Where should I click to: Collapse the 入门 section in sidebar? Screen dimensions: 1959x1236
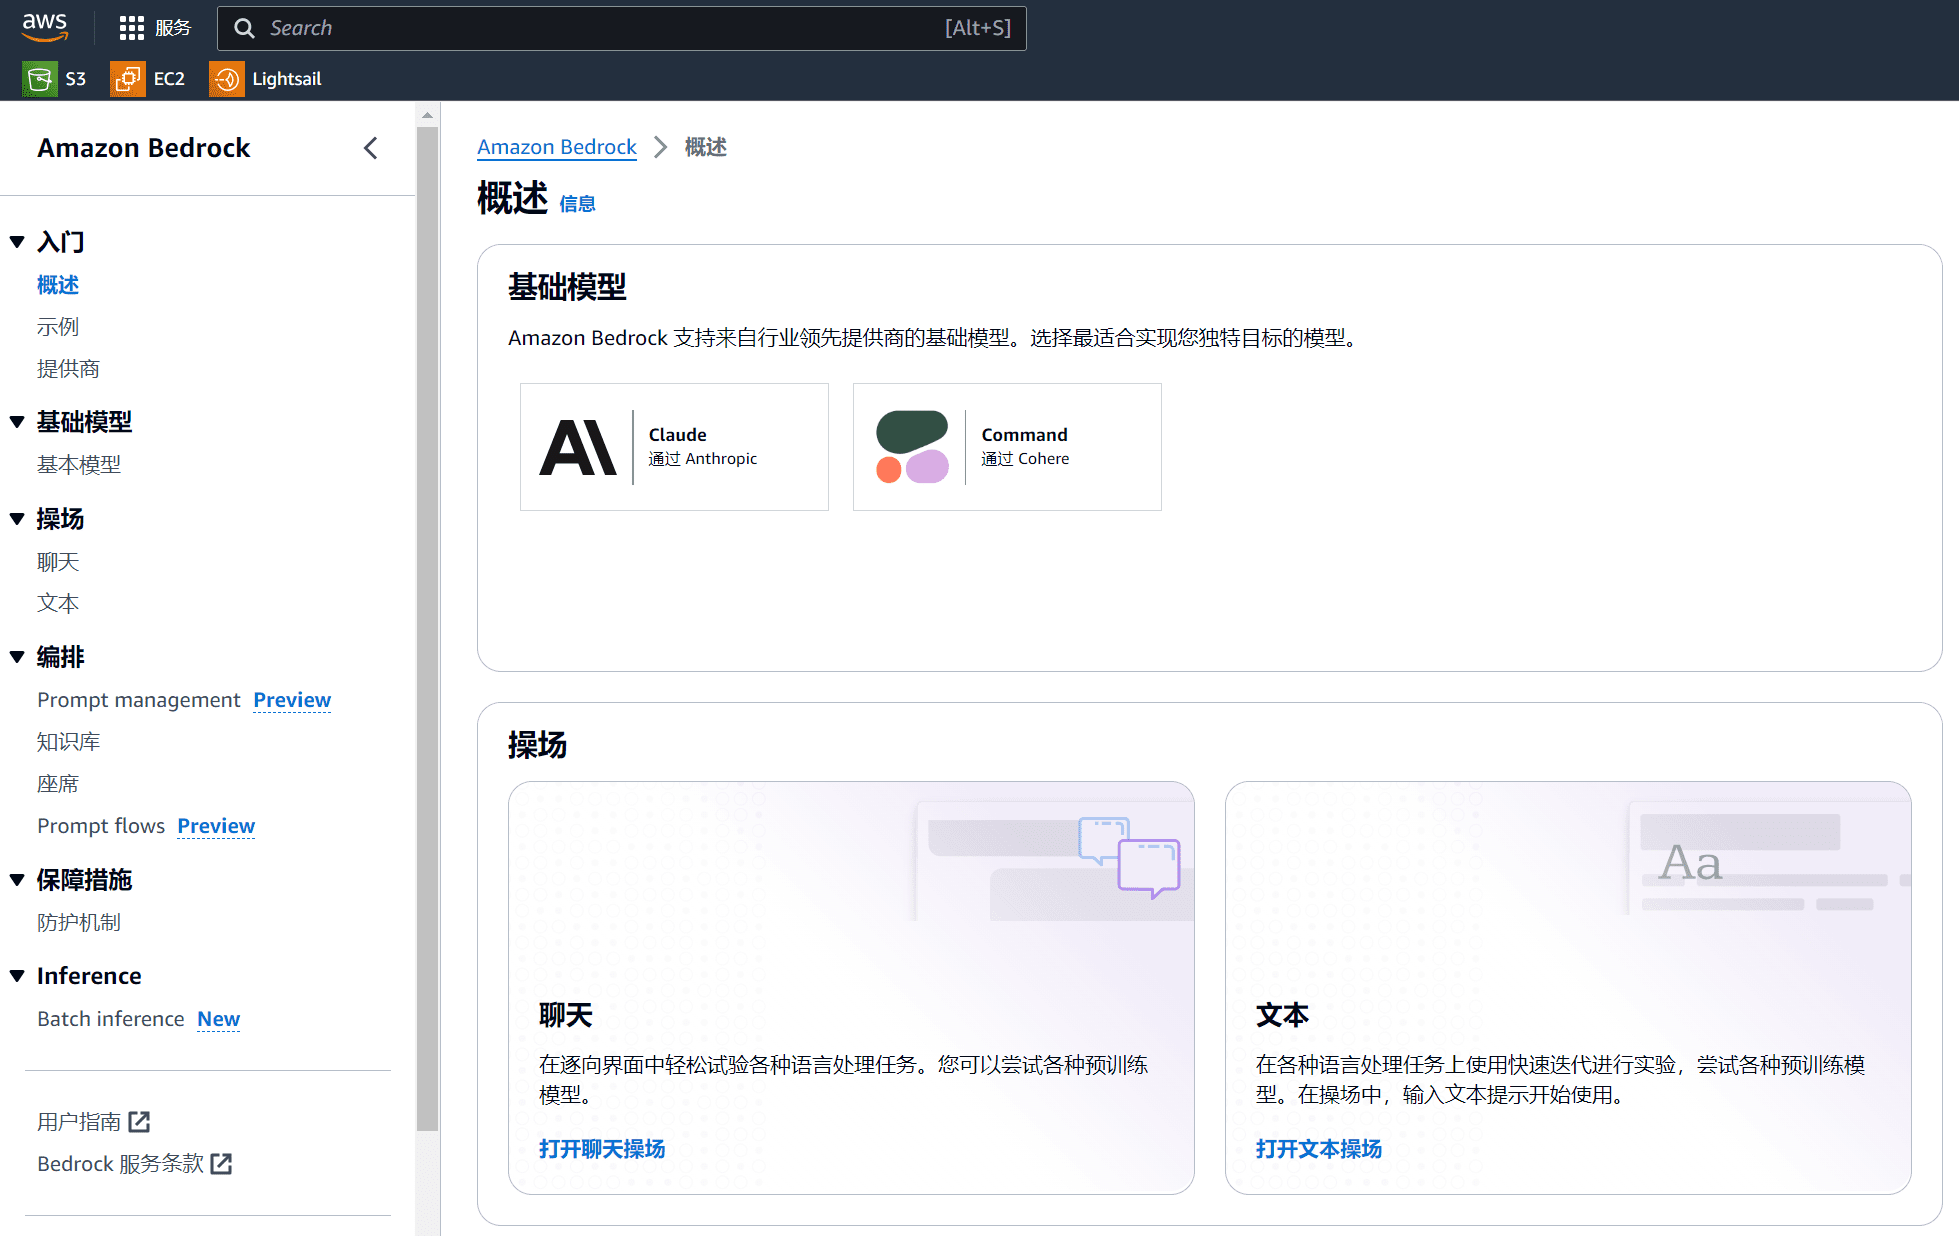coord(17,241)
